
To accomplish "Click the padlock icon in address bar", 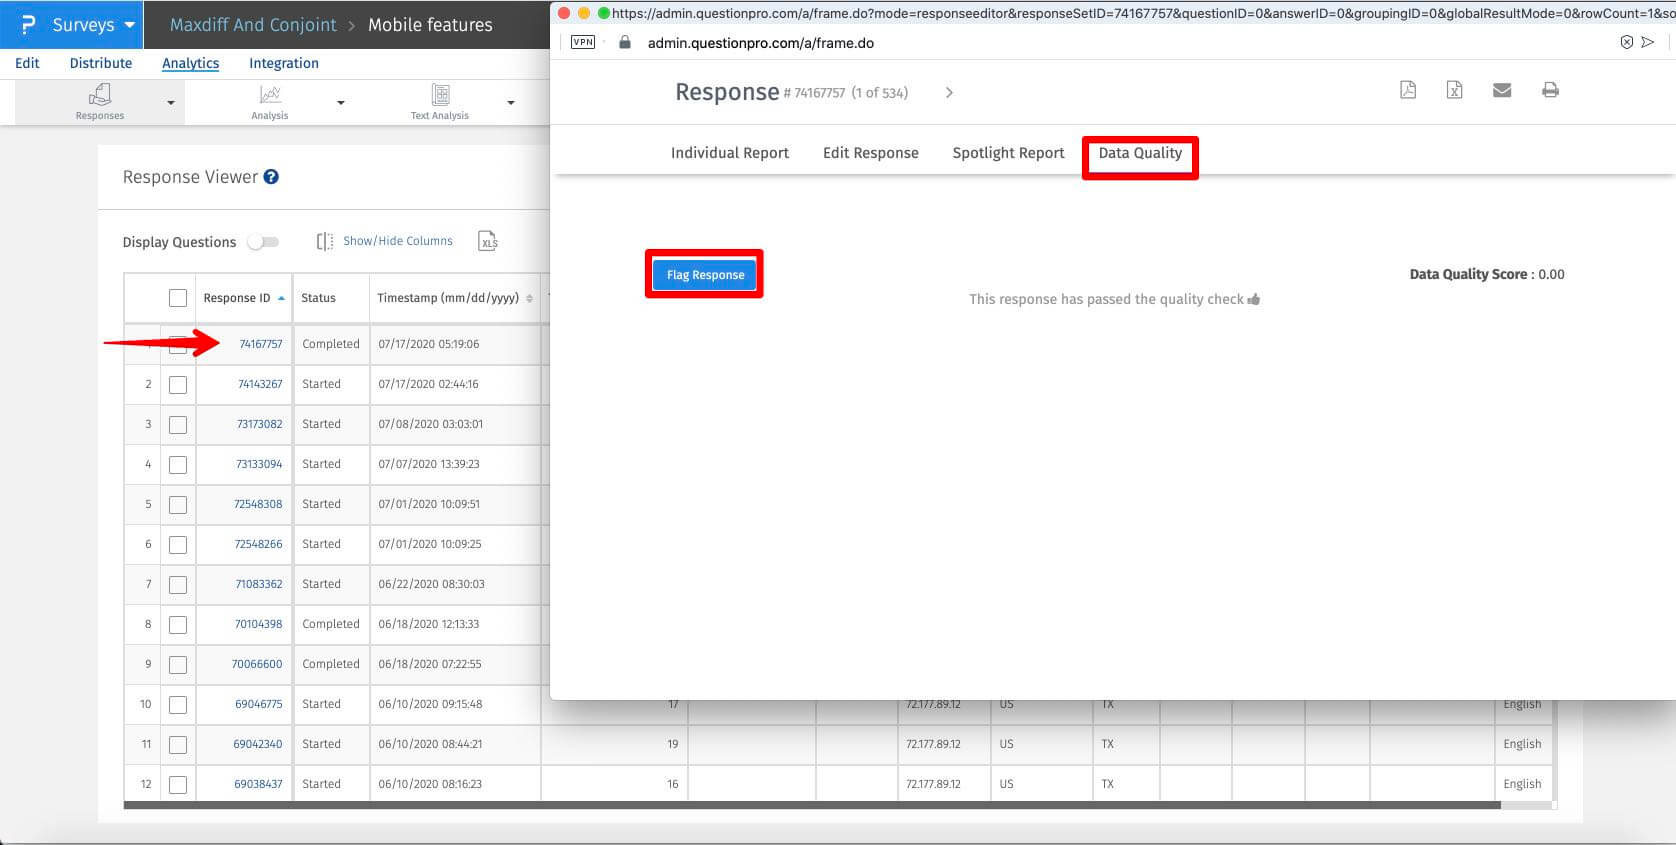I will tap(625, 42).
